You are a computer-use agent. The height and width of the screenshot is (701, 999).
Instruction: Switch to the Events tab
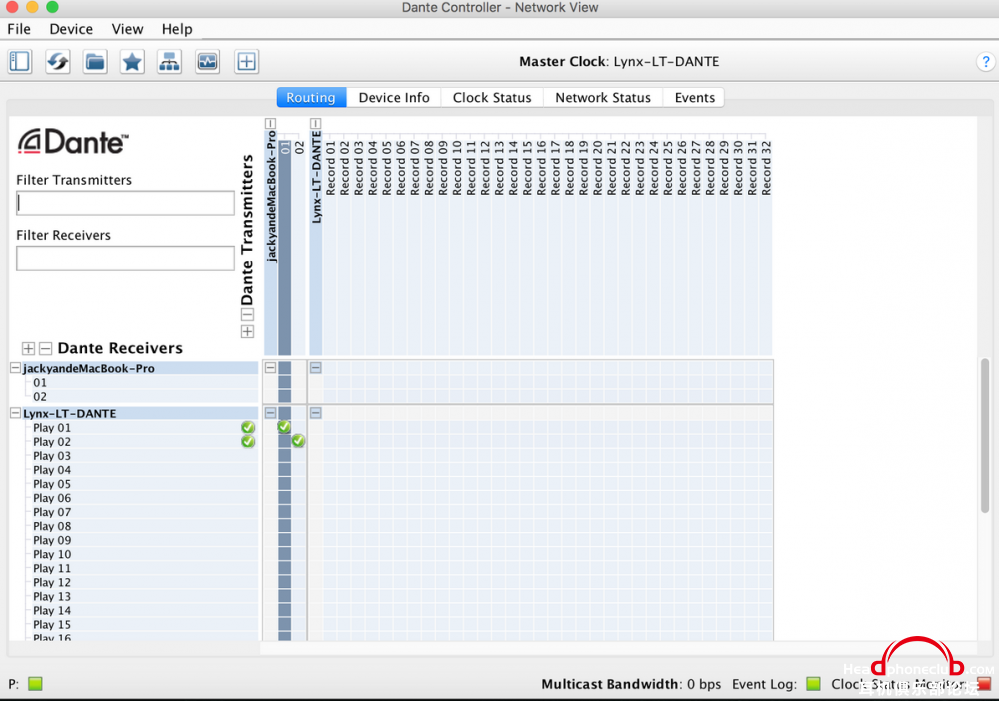(x=694, y=98)
